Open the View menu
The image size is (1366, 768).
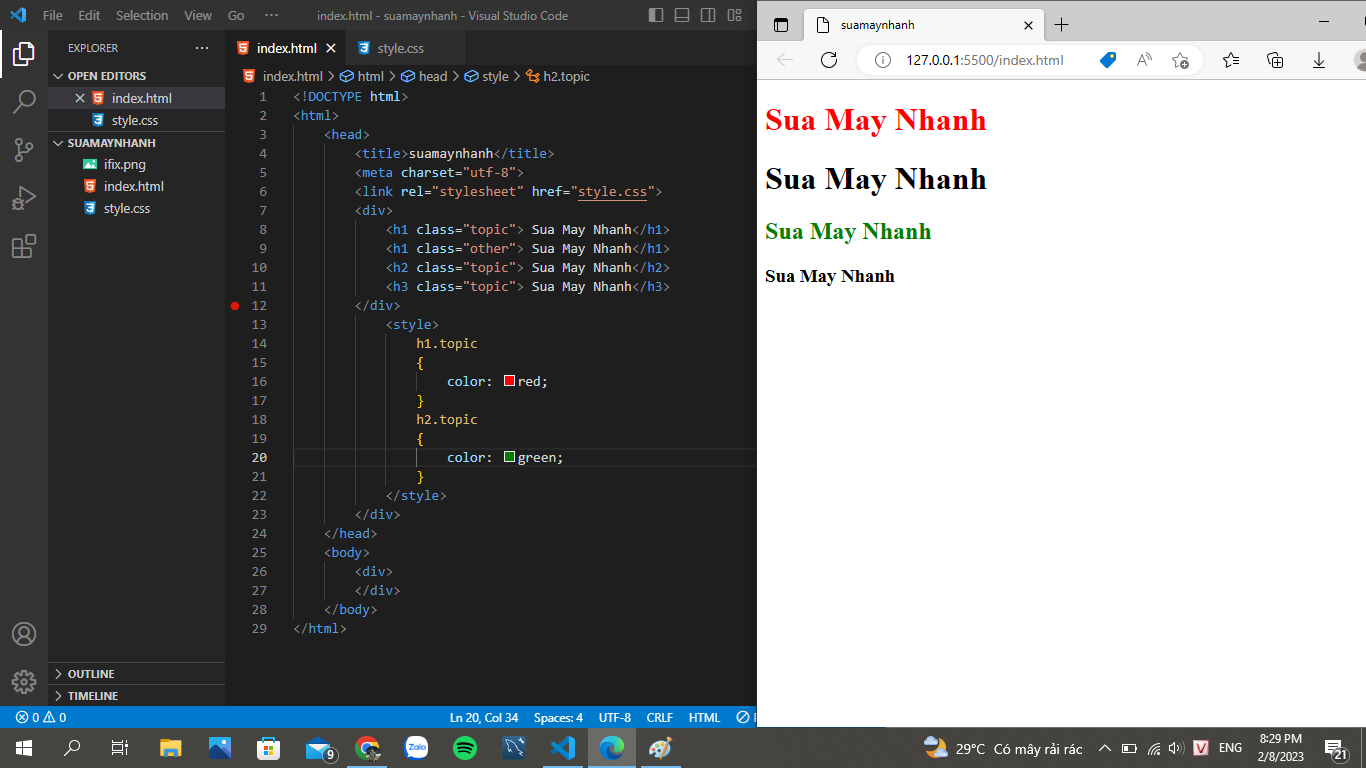pos(198,15)
